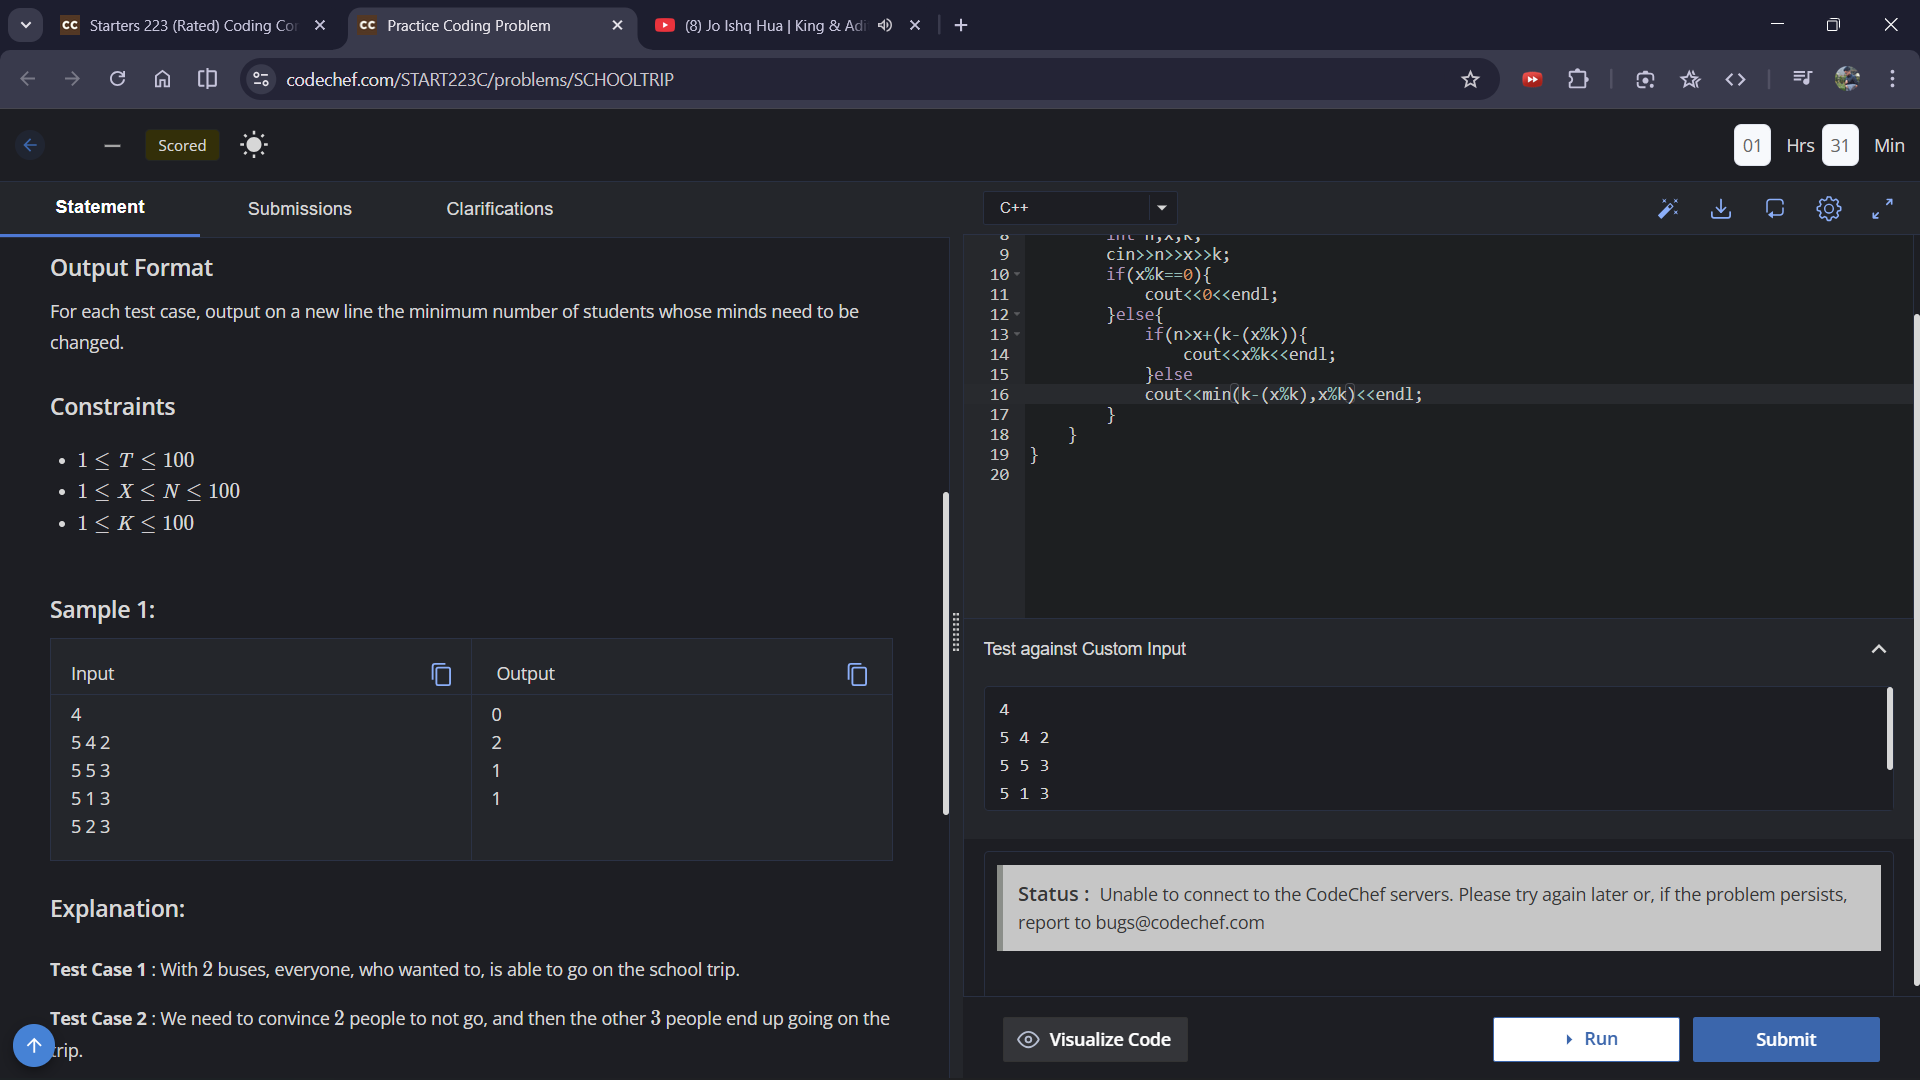Open the browser tab search dropdown
The width and height of the screenshot is (1920, 1080).
coord(26,25)
